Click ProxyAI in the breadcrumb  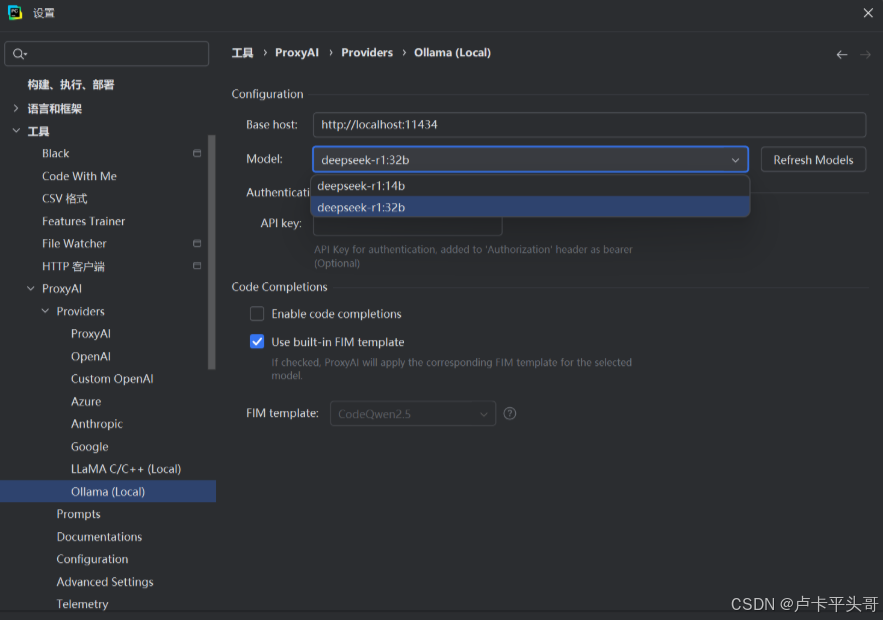(x=297, y=53)
